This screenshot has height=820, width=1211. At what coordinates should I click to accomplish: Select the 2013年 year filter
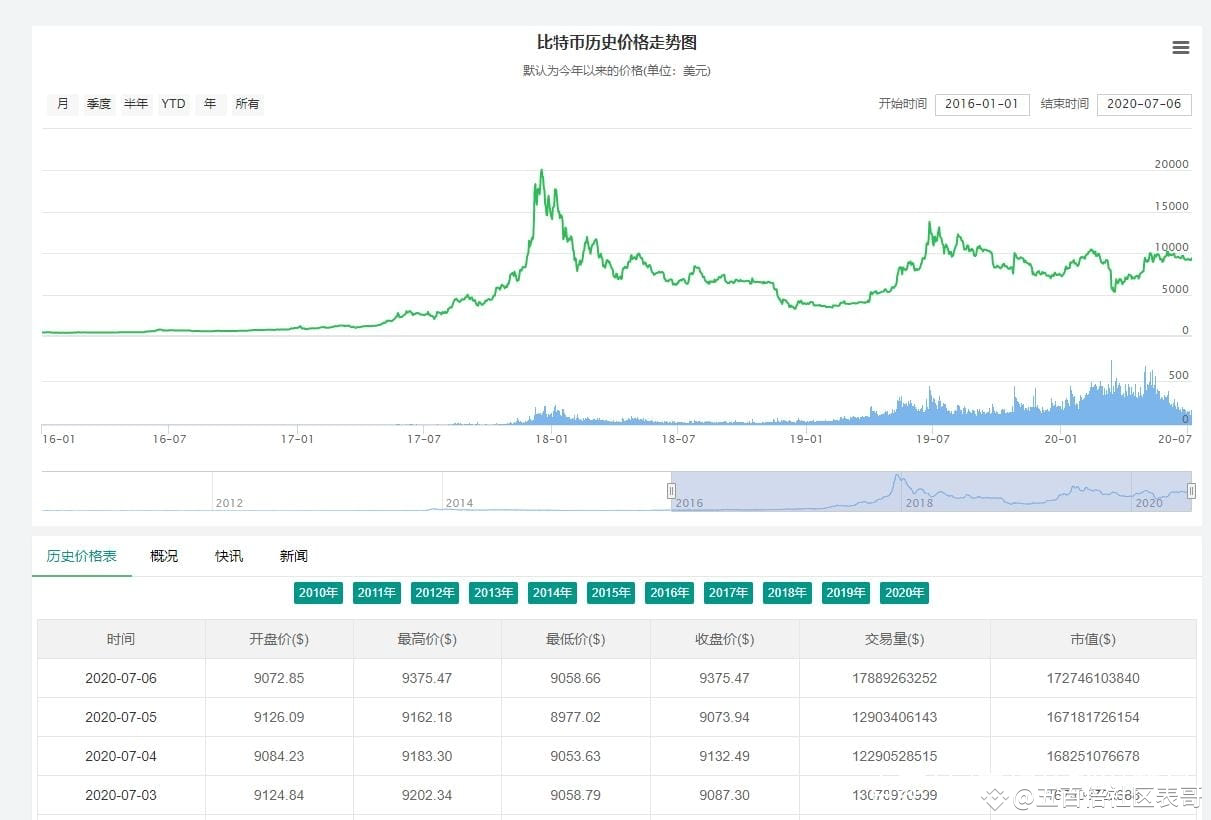coord(493,592)
